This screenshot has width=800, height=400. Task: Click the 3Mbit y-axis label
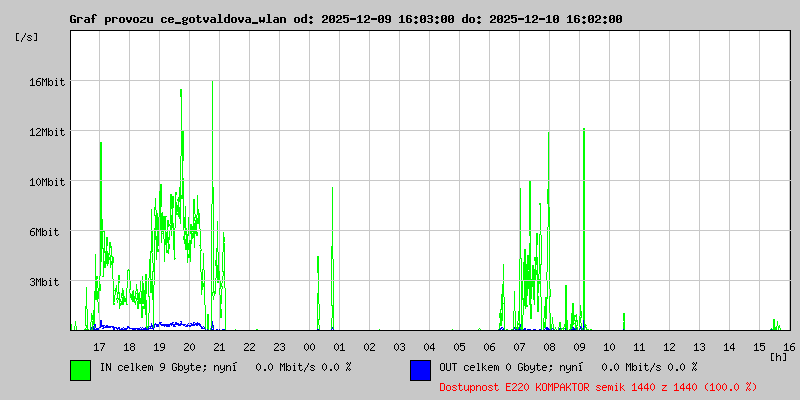[44, 282]
